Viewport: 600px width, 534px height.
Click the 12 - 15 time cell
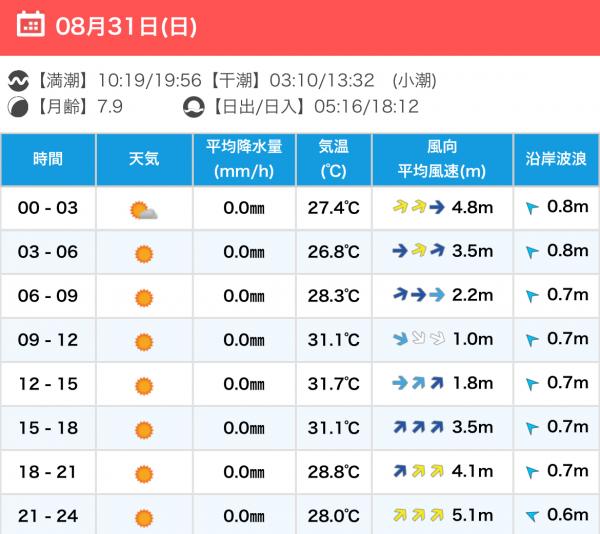coord(48,384)
